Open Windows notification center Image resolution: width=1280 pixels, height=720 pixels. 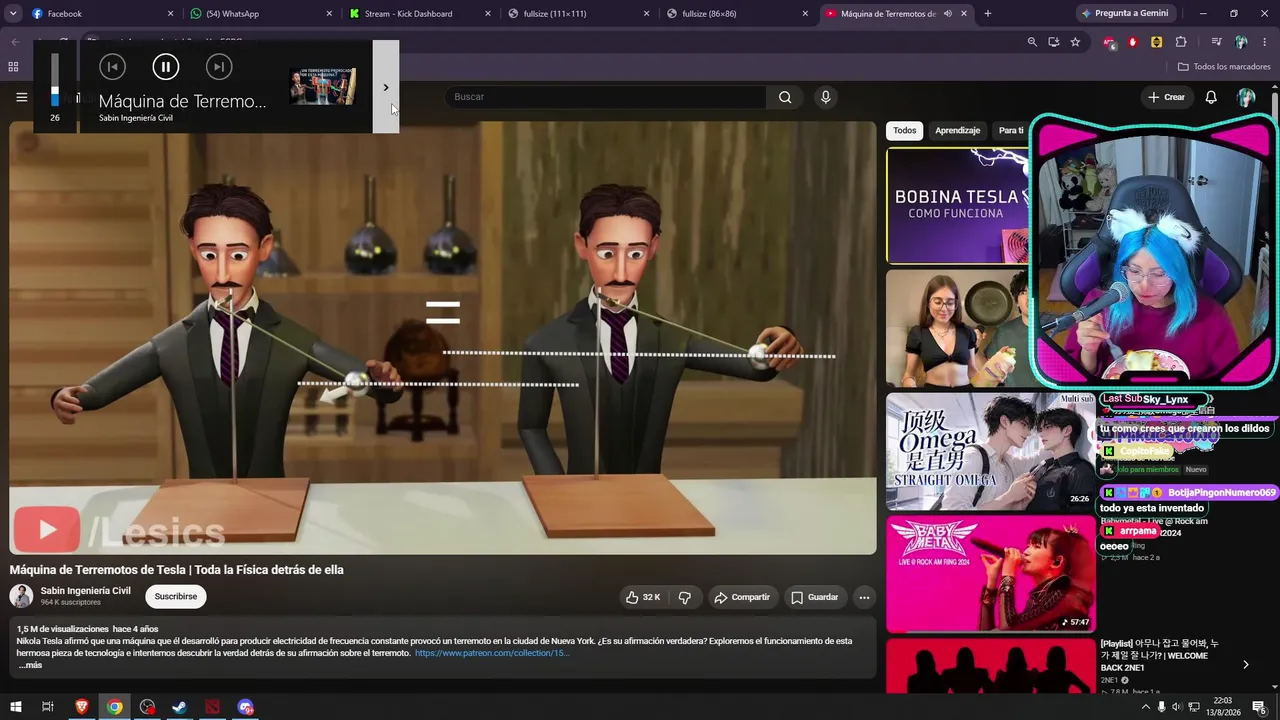pos(1260,707)
